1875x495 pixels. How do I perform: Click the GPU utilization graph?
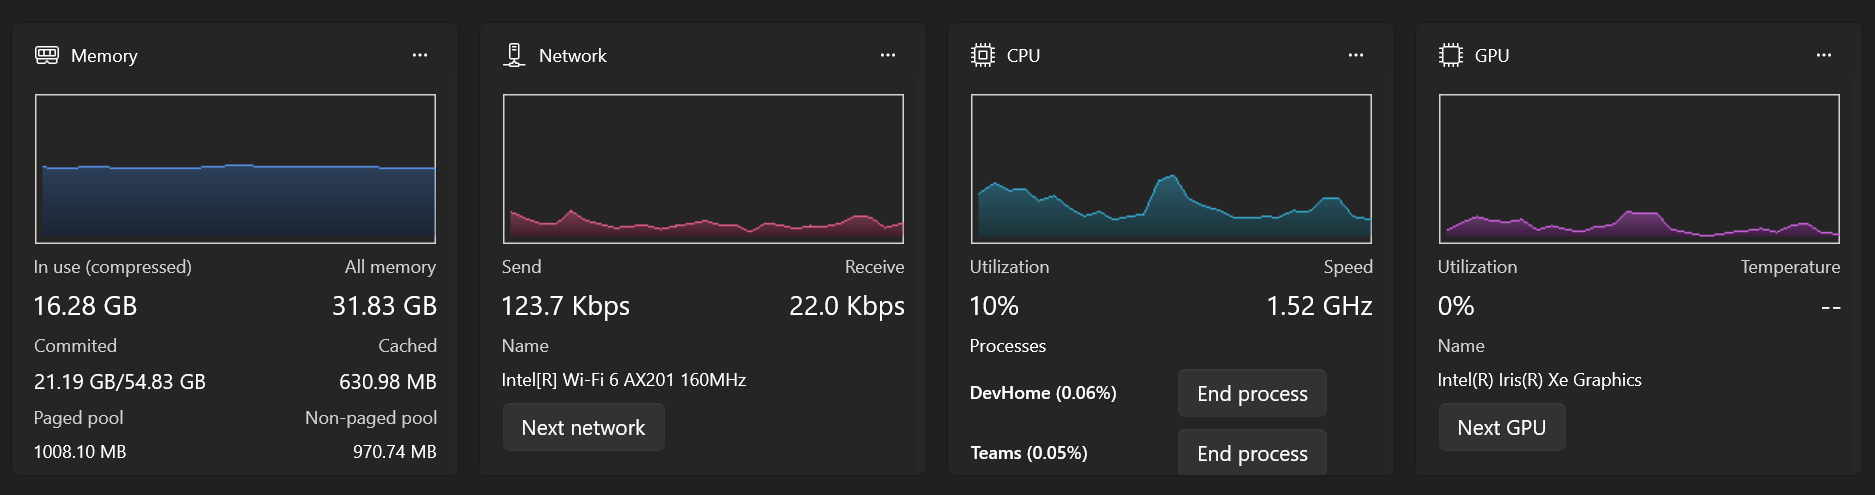[1639, 169]
